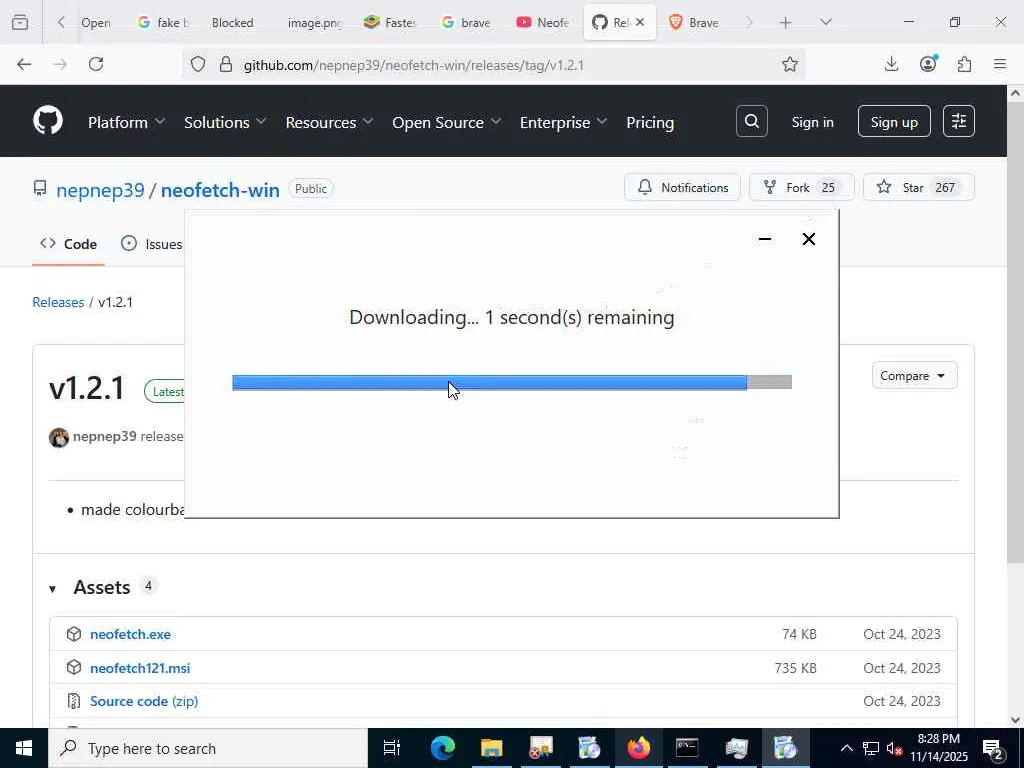The height and width of the screenshot is (768, 1024).
Task: Open Firefox from taskbar
Action: click(638, 748)
